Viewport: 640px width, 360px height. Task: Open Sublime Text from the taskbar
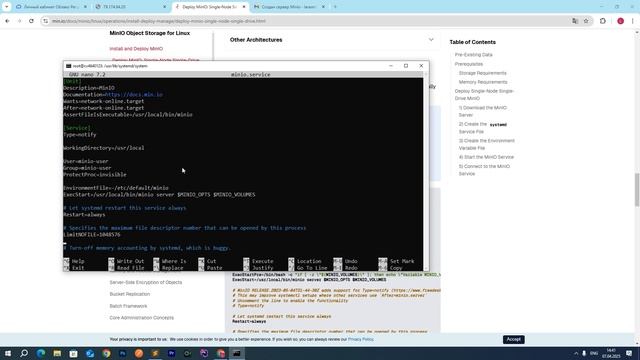pyautogui.click(x=155, y=353)
